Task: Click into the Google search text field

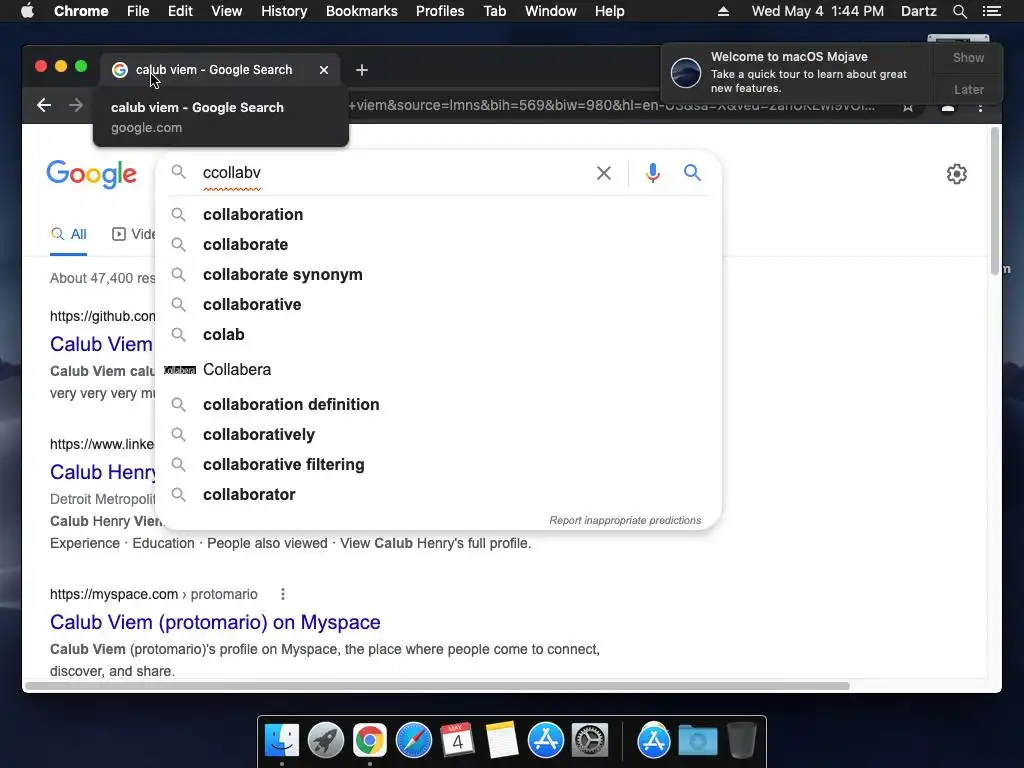Action: [x=392, y=172]
